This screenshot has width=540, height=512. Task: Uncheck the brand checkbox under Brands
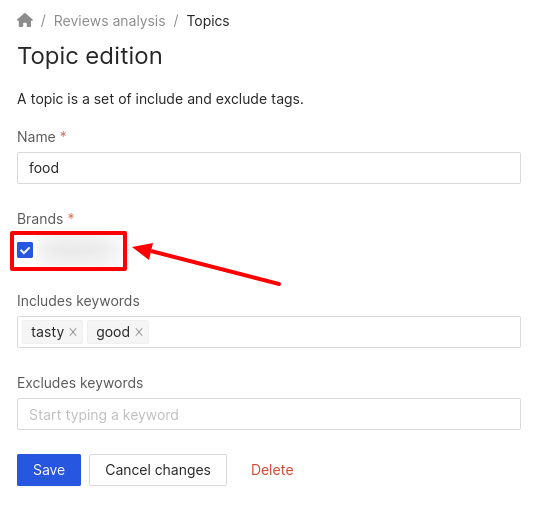[x=25, y=250]
